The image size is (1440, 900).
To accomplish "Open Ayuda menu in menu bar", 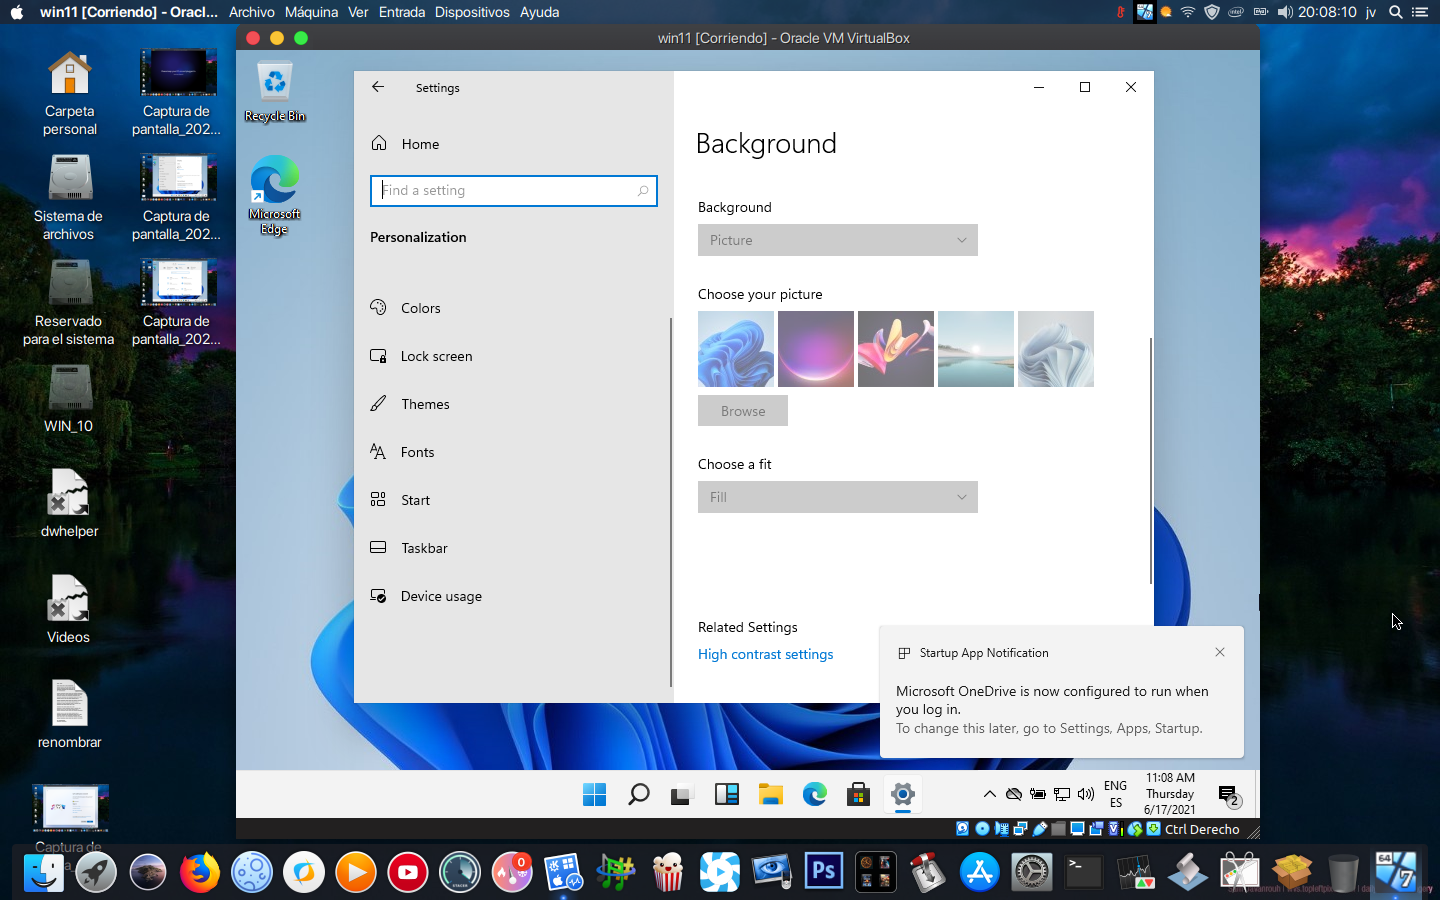I will 539,12.
